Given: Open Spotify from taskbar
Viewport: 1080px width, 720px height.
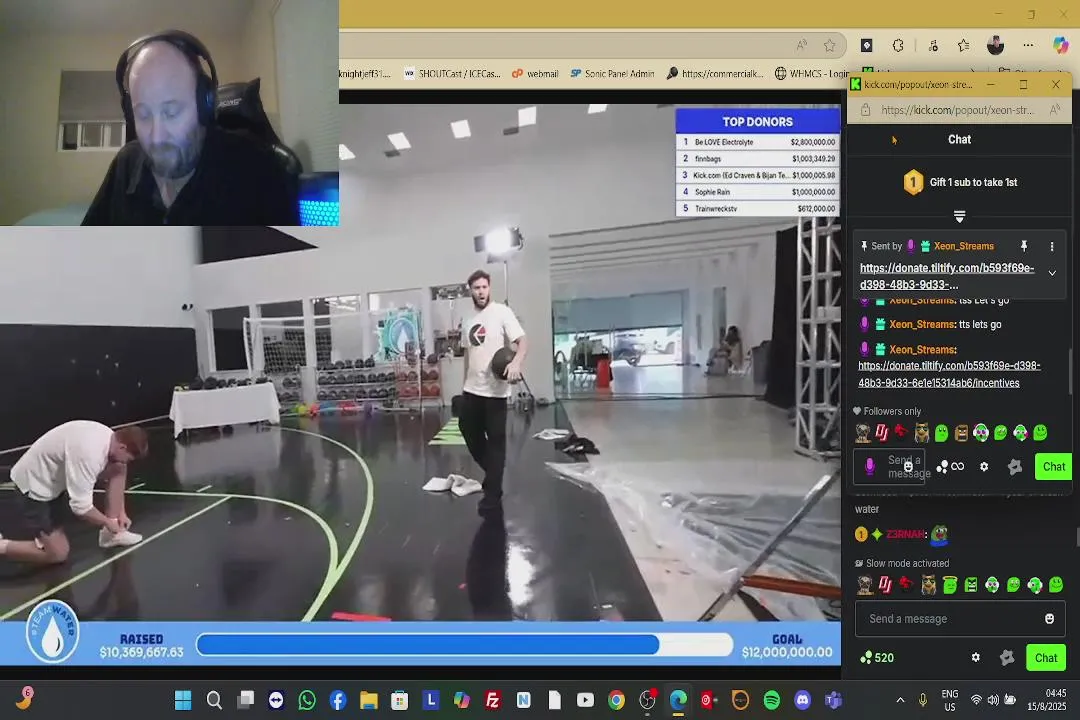Looking at the screenshot, I should [771, 701].
